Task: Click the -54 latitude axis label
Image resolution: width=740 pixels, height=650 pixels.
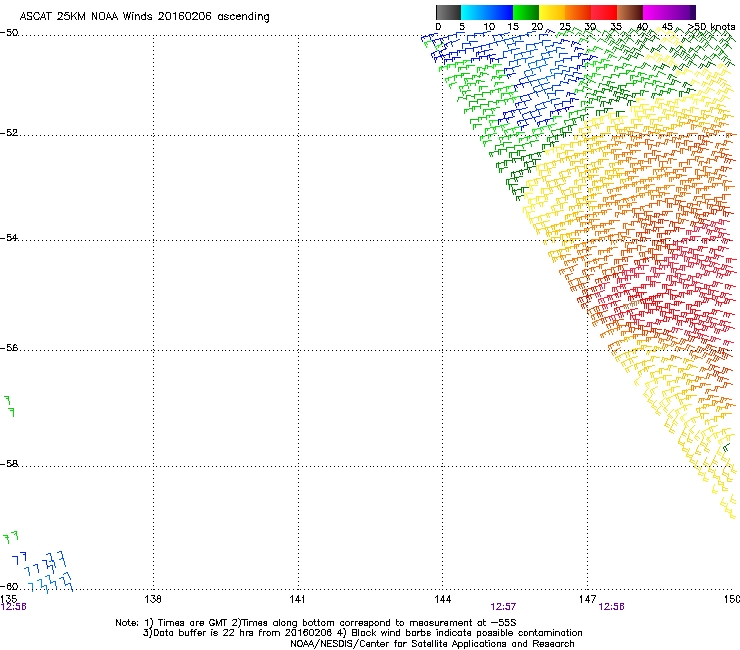Action: click(9, 237)
